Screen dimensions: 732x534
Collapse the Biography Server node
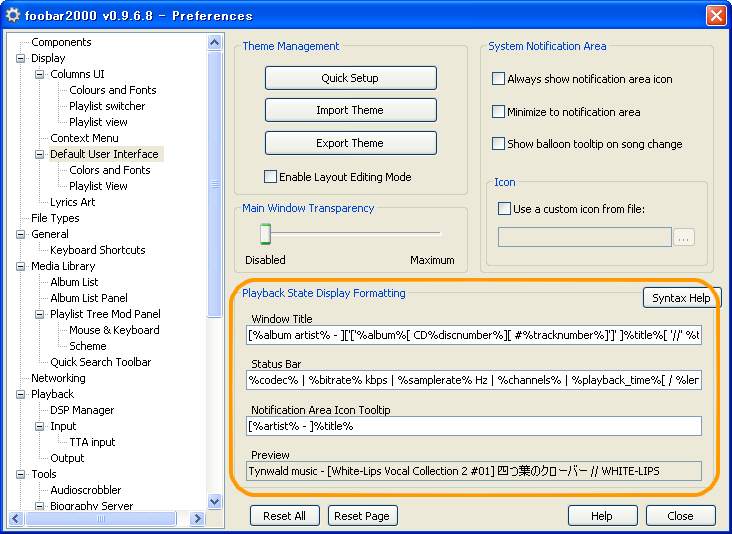[x=40, y=506]
